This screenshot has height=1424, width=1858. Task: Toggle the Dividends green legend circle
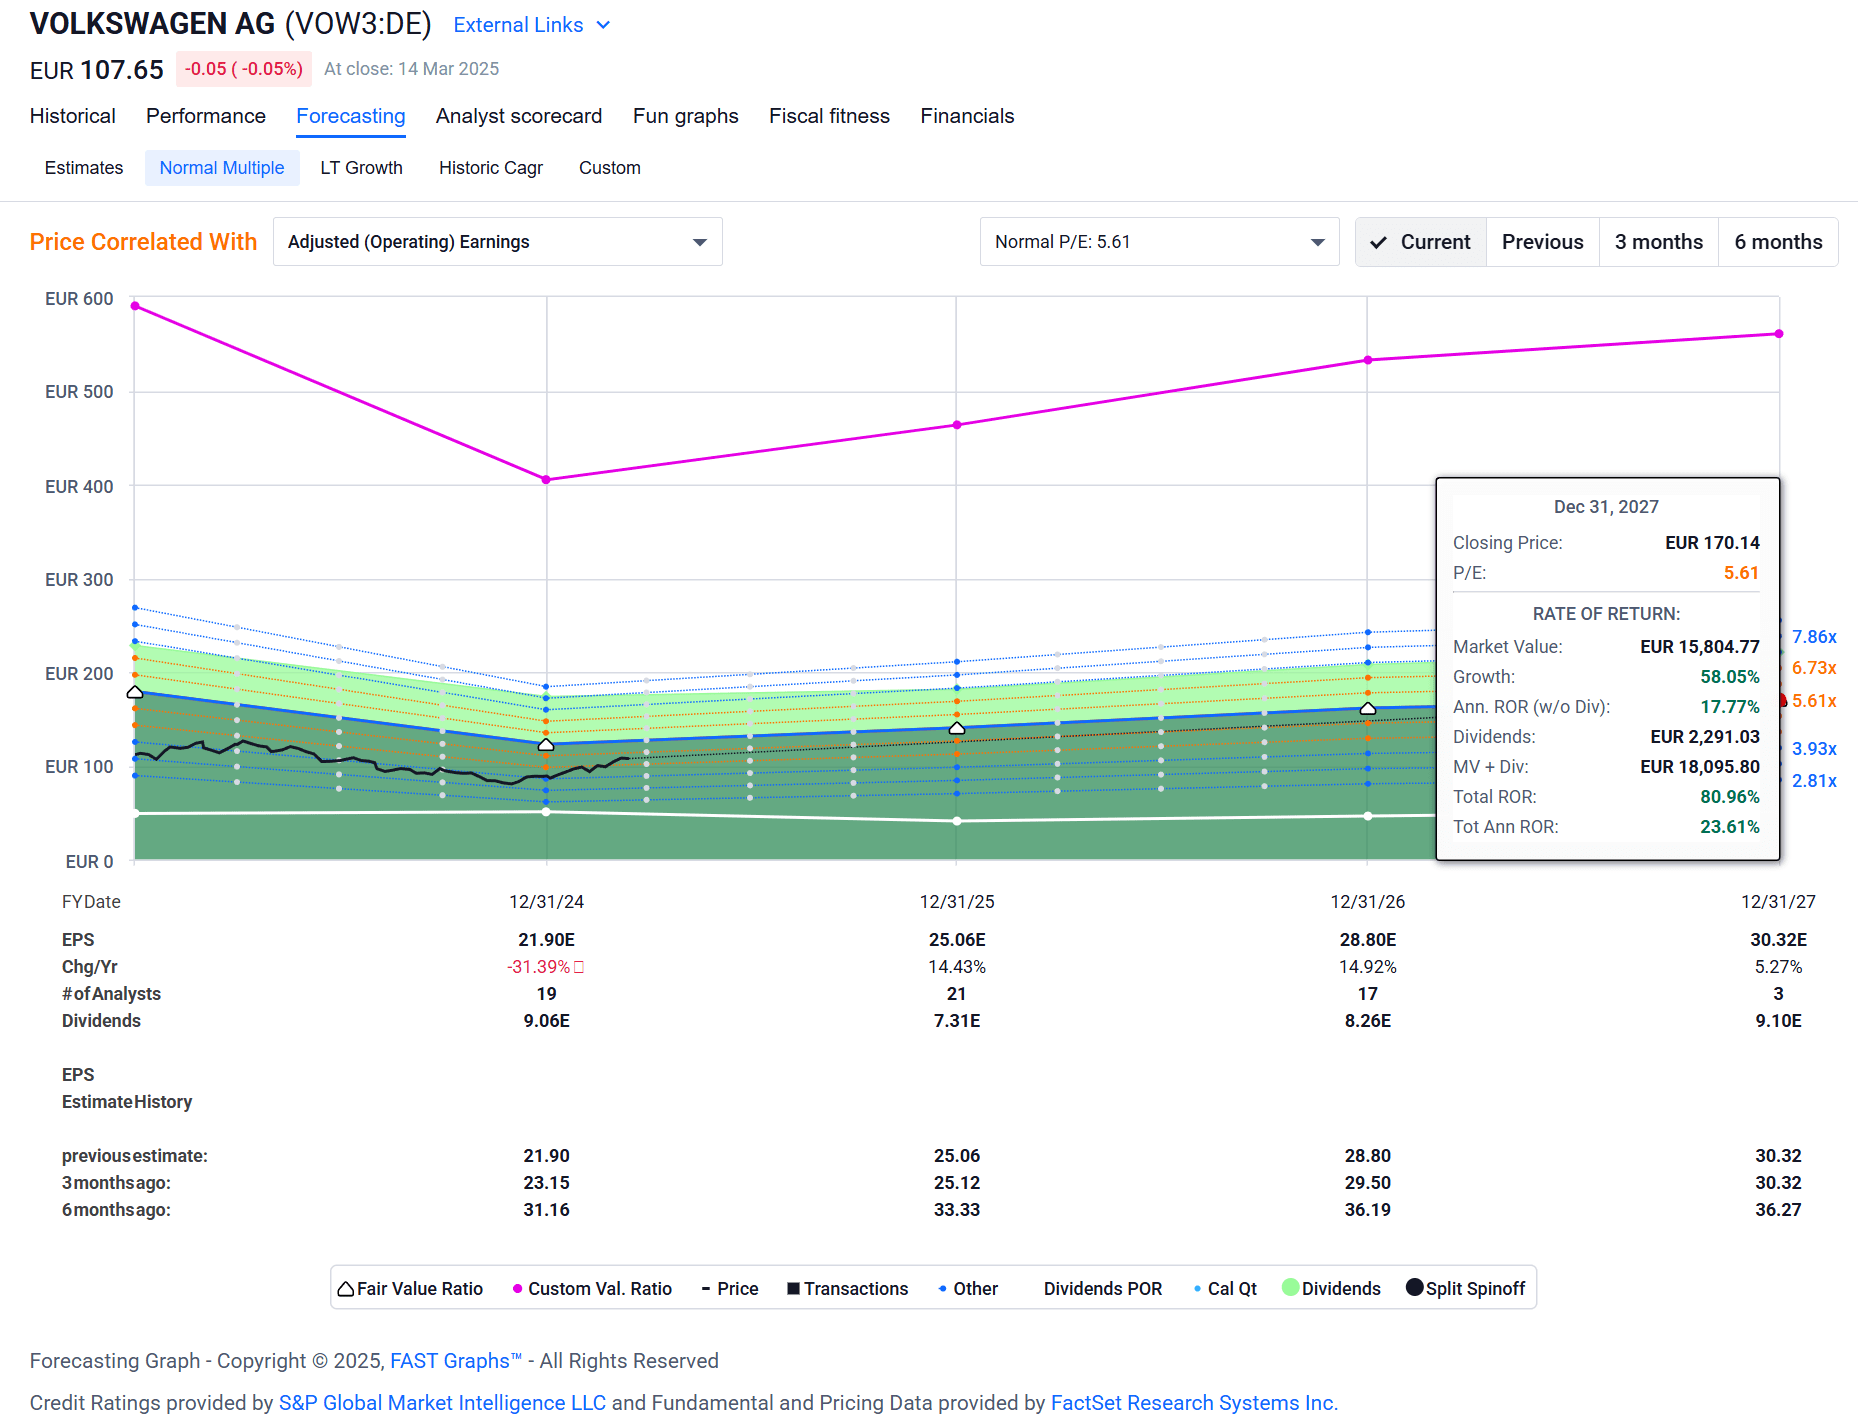pyautogui.click(x=1292, y=1288)
